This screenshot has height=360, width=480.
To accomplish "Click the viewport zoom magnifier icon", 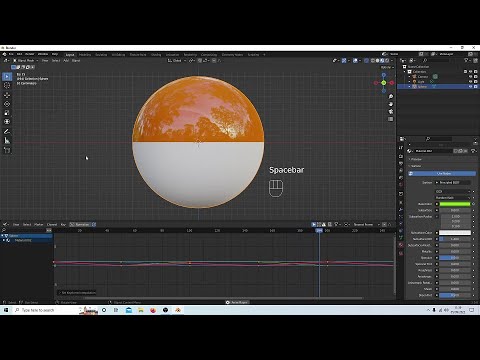I will tap(391, 96).
